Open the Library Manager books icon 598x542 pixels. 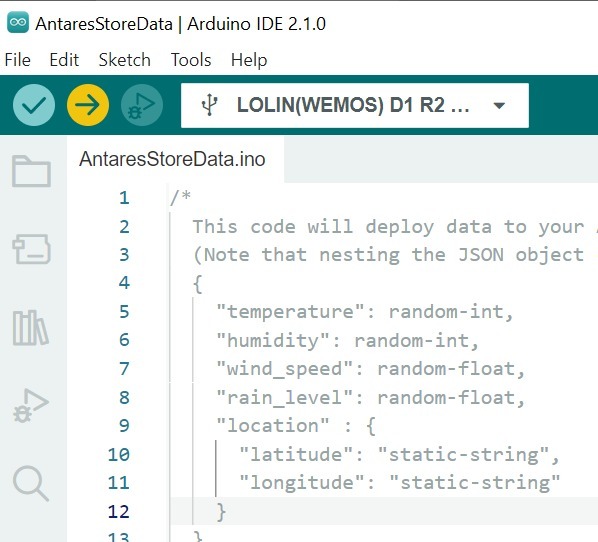(31, 328)
